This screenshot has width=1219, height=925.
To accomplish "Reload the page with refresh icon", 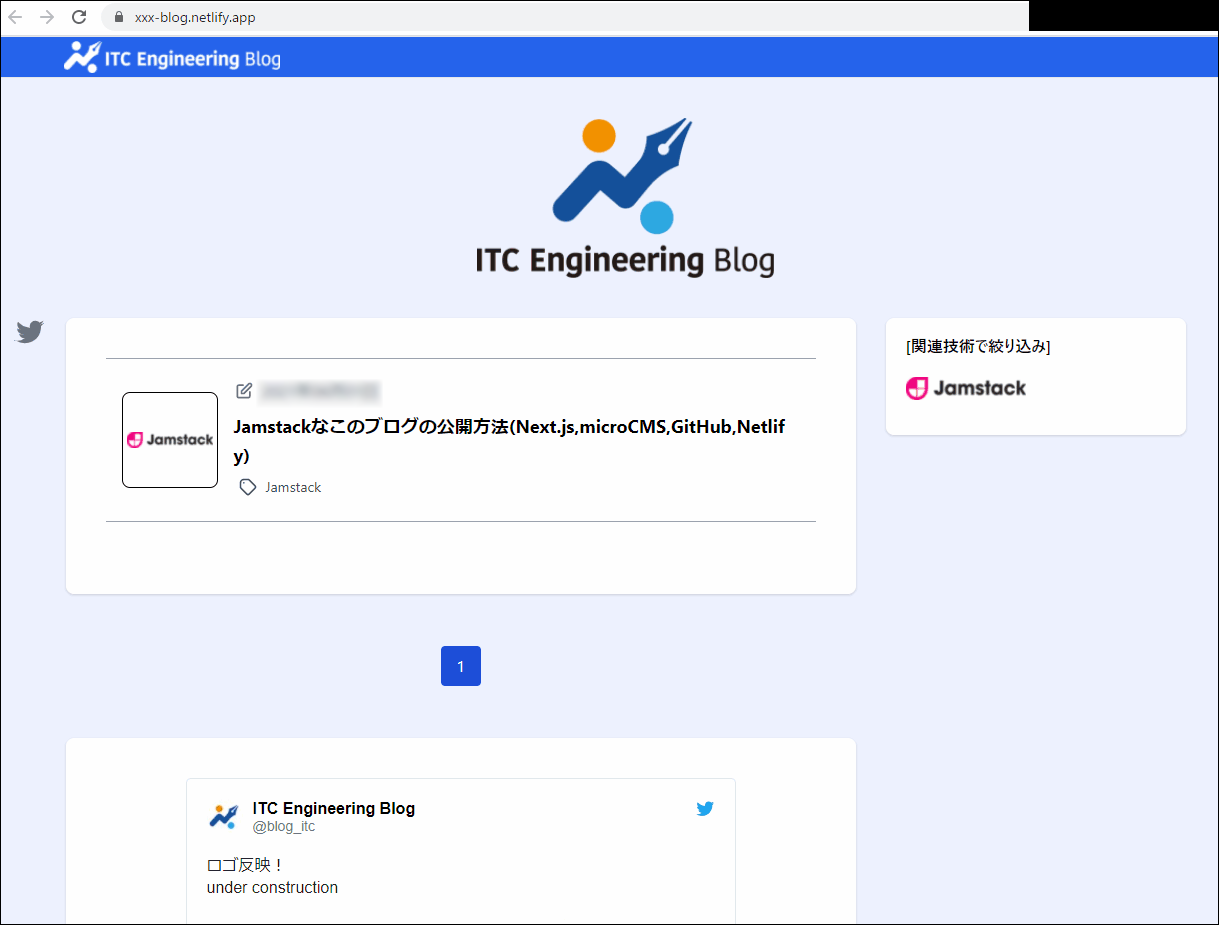I will click(x=79, y=17).
